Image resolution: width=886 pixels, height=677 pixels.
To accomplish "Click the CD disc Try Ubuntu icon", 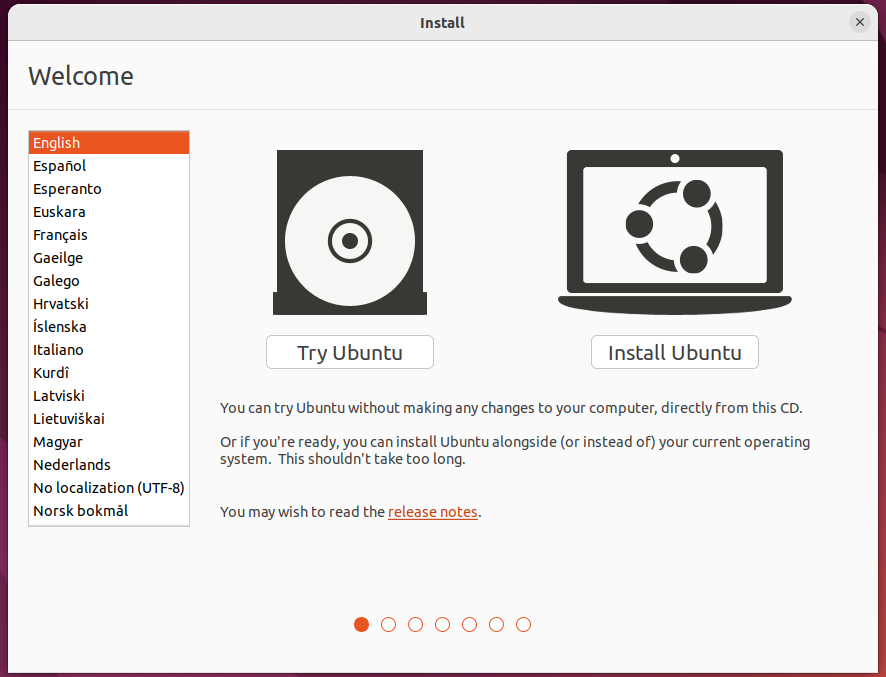I will coord(350,232).
